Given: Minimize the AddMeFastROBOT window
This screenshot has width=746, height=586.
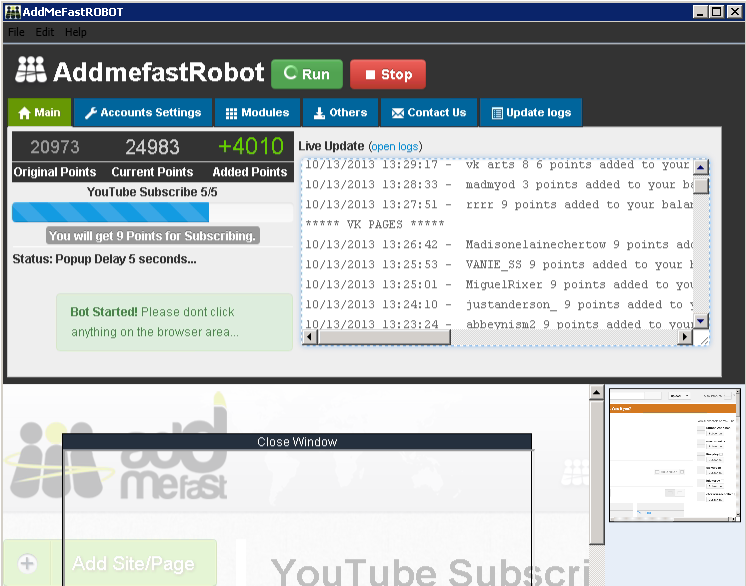Looking at the screenshot, I should click(699, 12).
